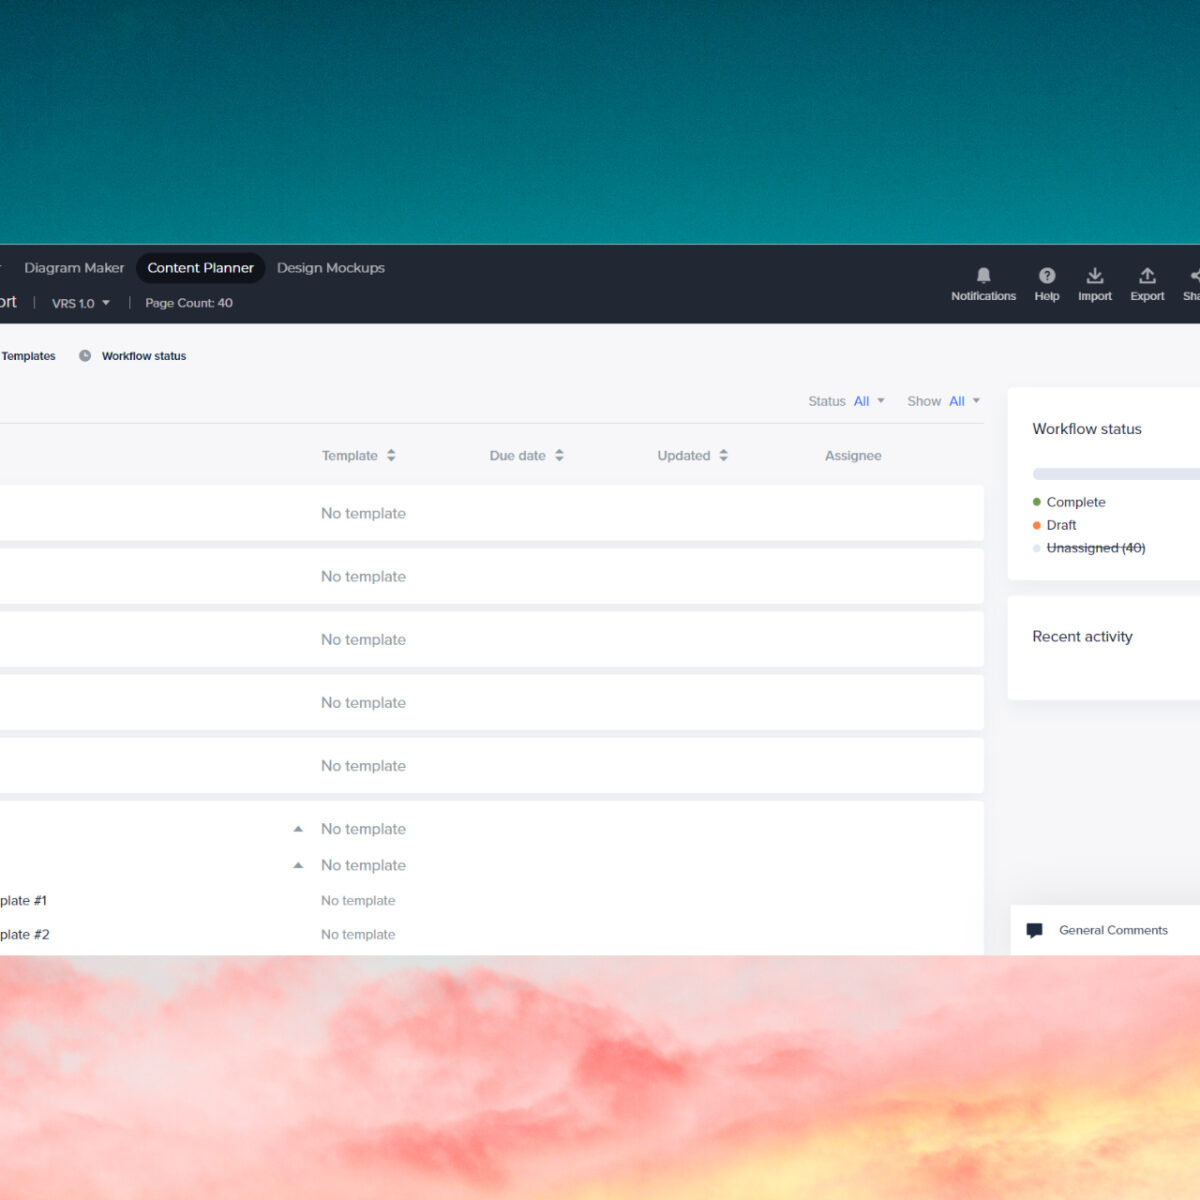Toggle the Complete status legend item
Image resolution: width=1200 pixels, height=1200 pixels.
pos(1069,502)
